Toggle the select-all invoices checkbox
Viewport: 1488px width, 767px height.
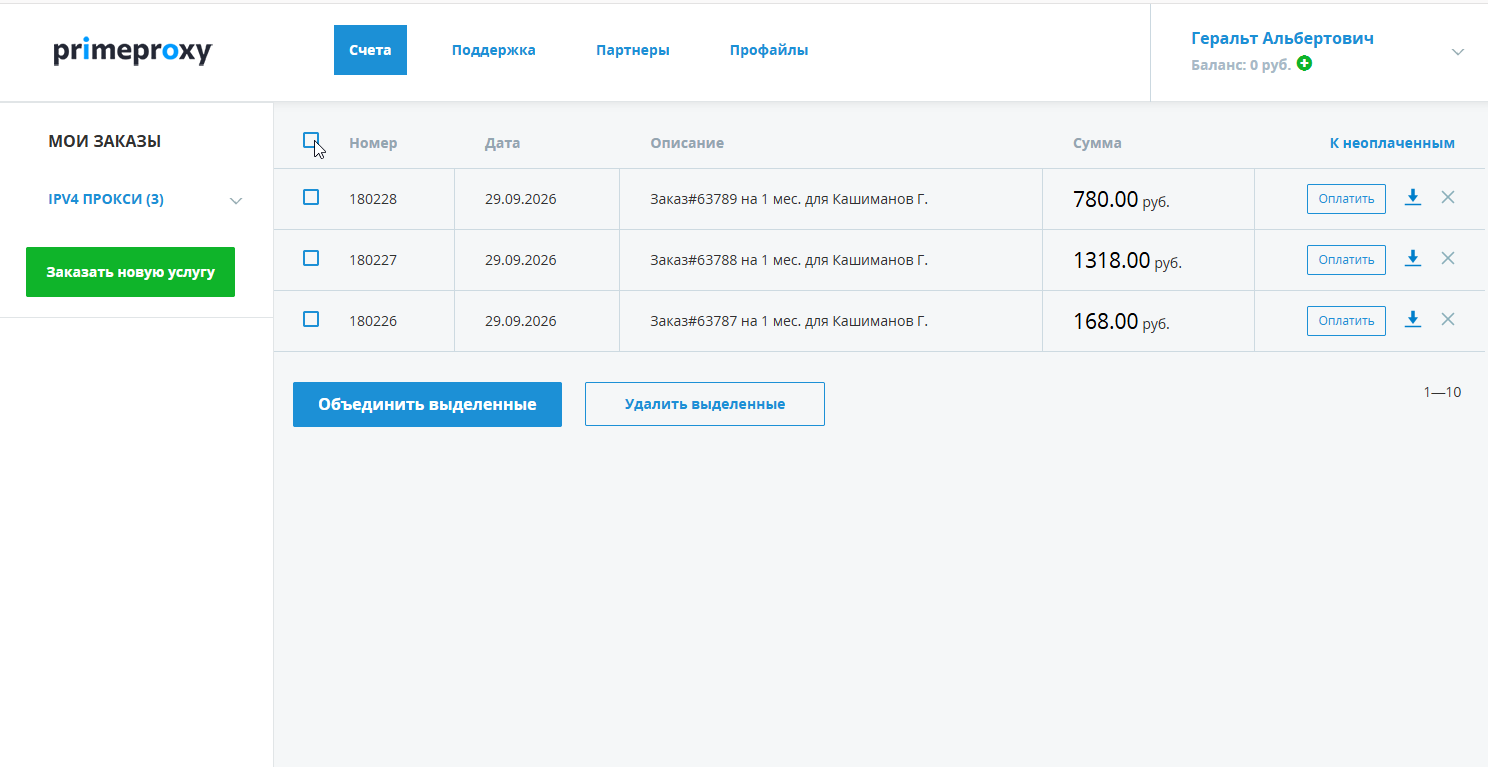(311, 141)
